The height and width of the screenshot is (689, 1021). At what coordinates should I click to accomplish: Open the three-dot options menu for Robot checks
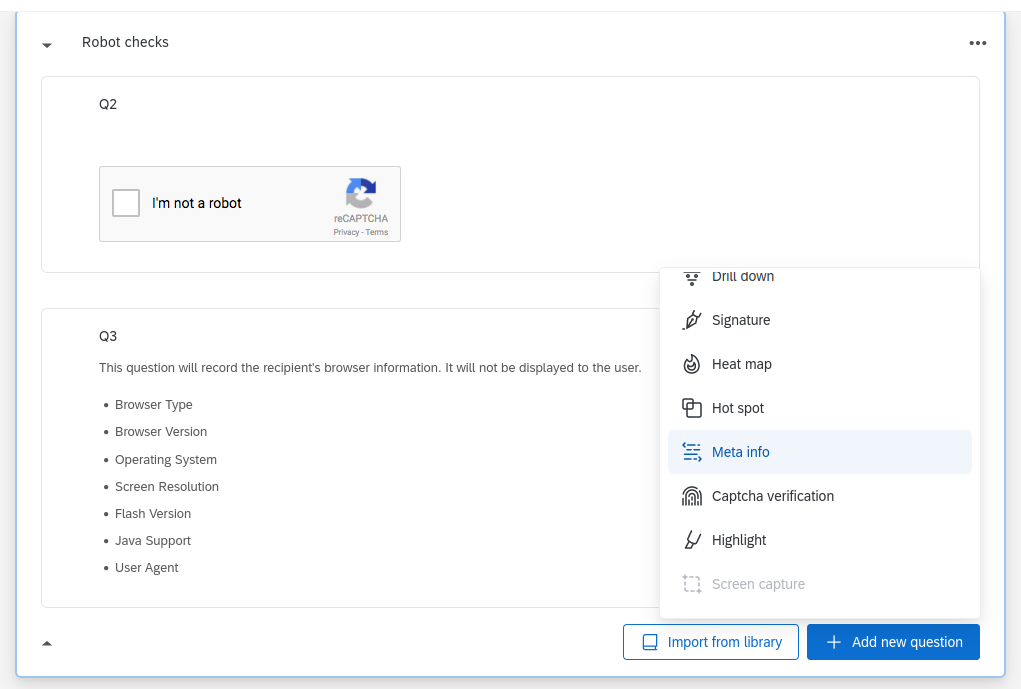(977, 43)
